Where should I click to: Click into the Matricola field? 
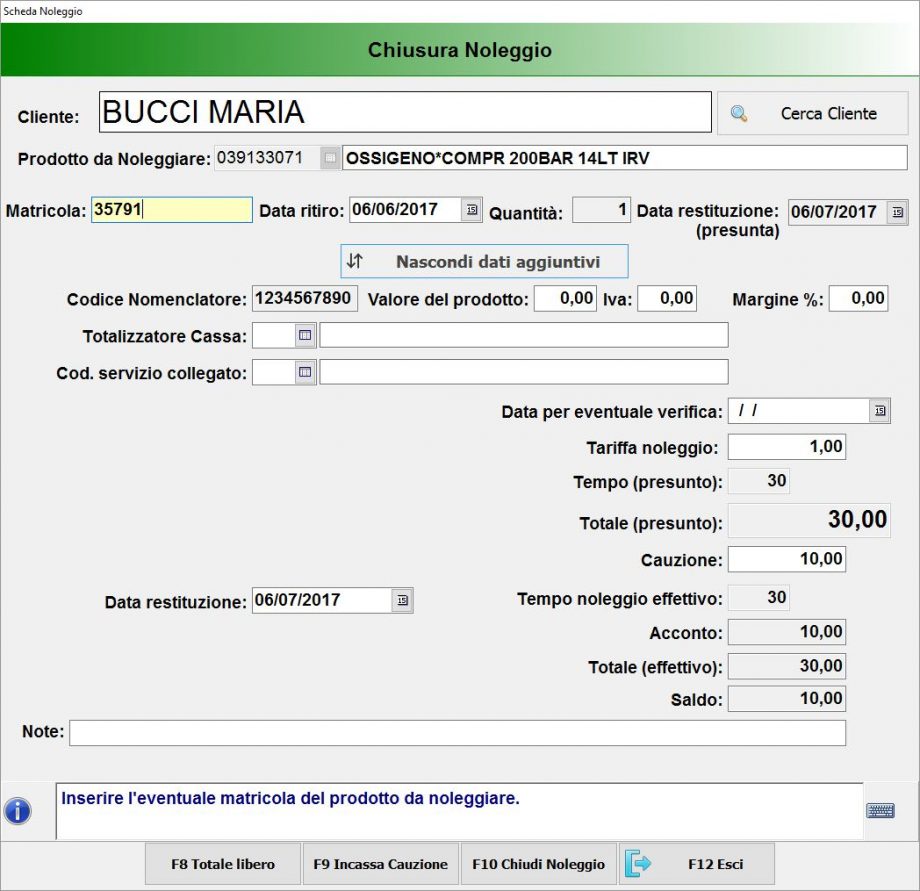pos(171,210)
